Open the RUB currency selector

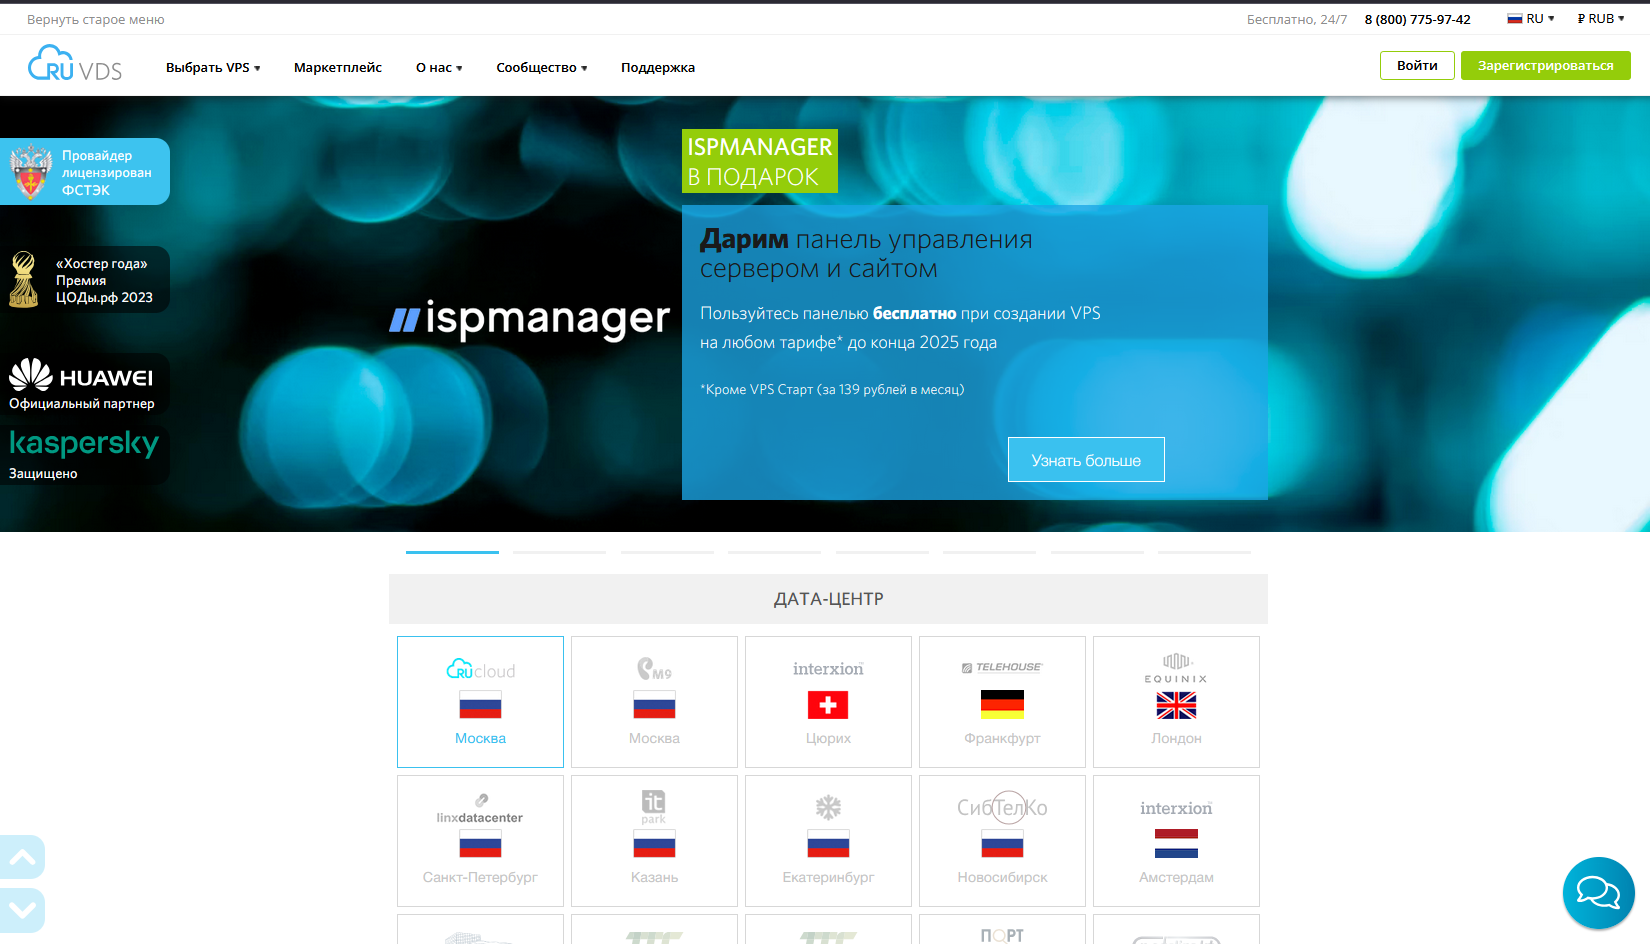click(x=1601, y=19)
